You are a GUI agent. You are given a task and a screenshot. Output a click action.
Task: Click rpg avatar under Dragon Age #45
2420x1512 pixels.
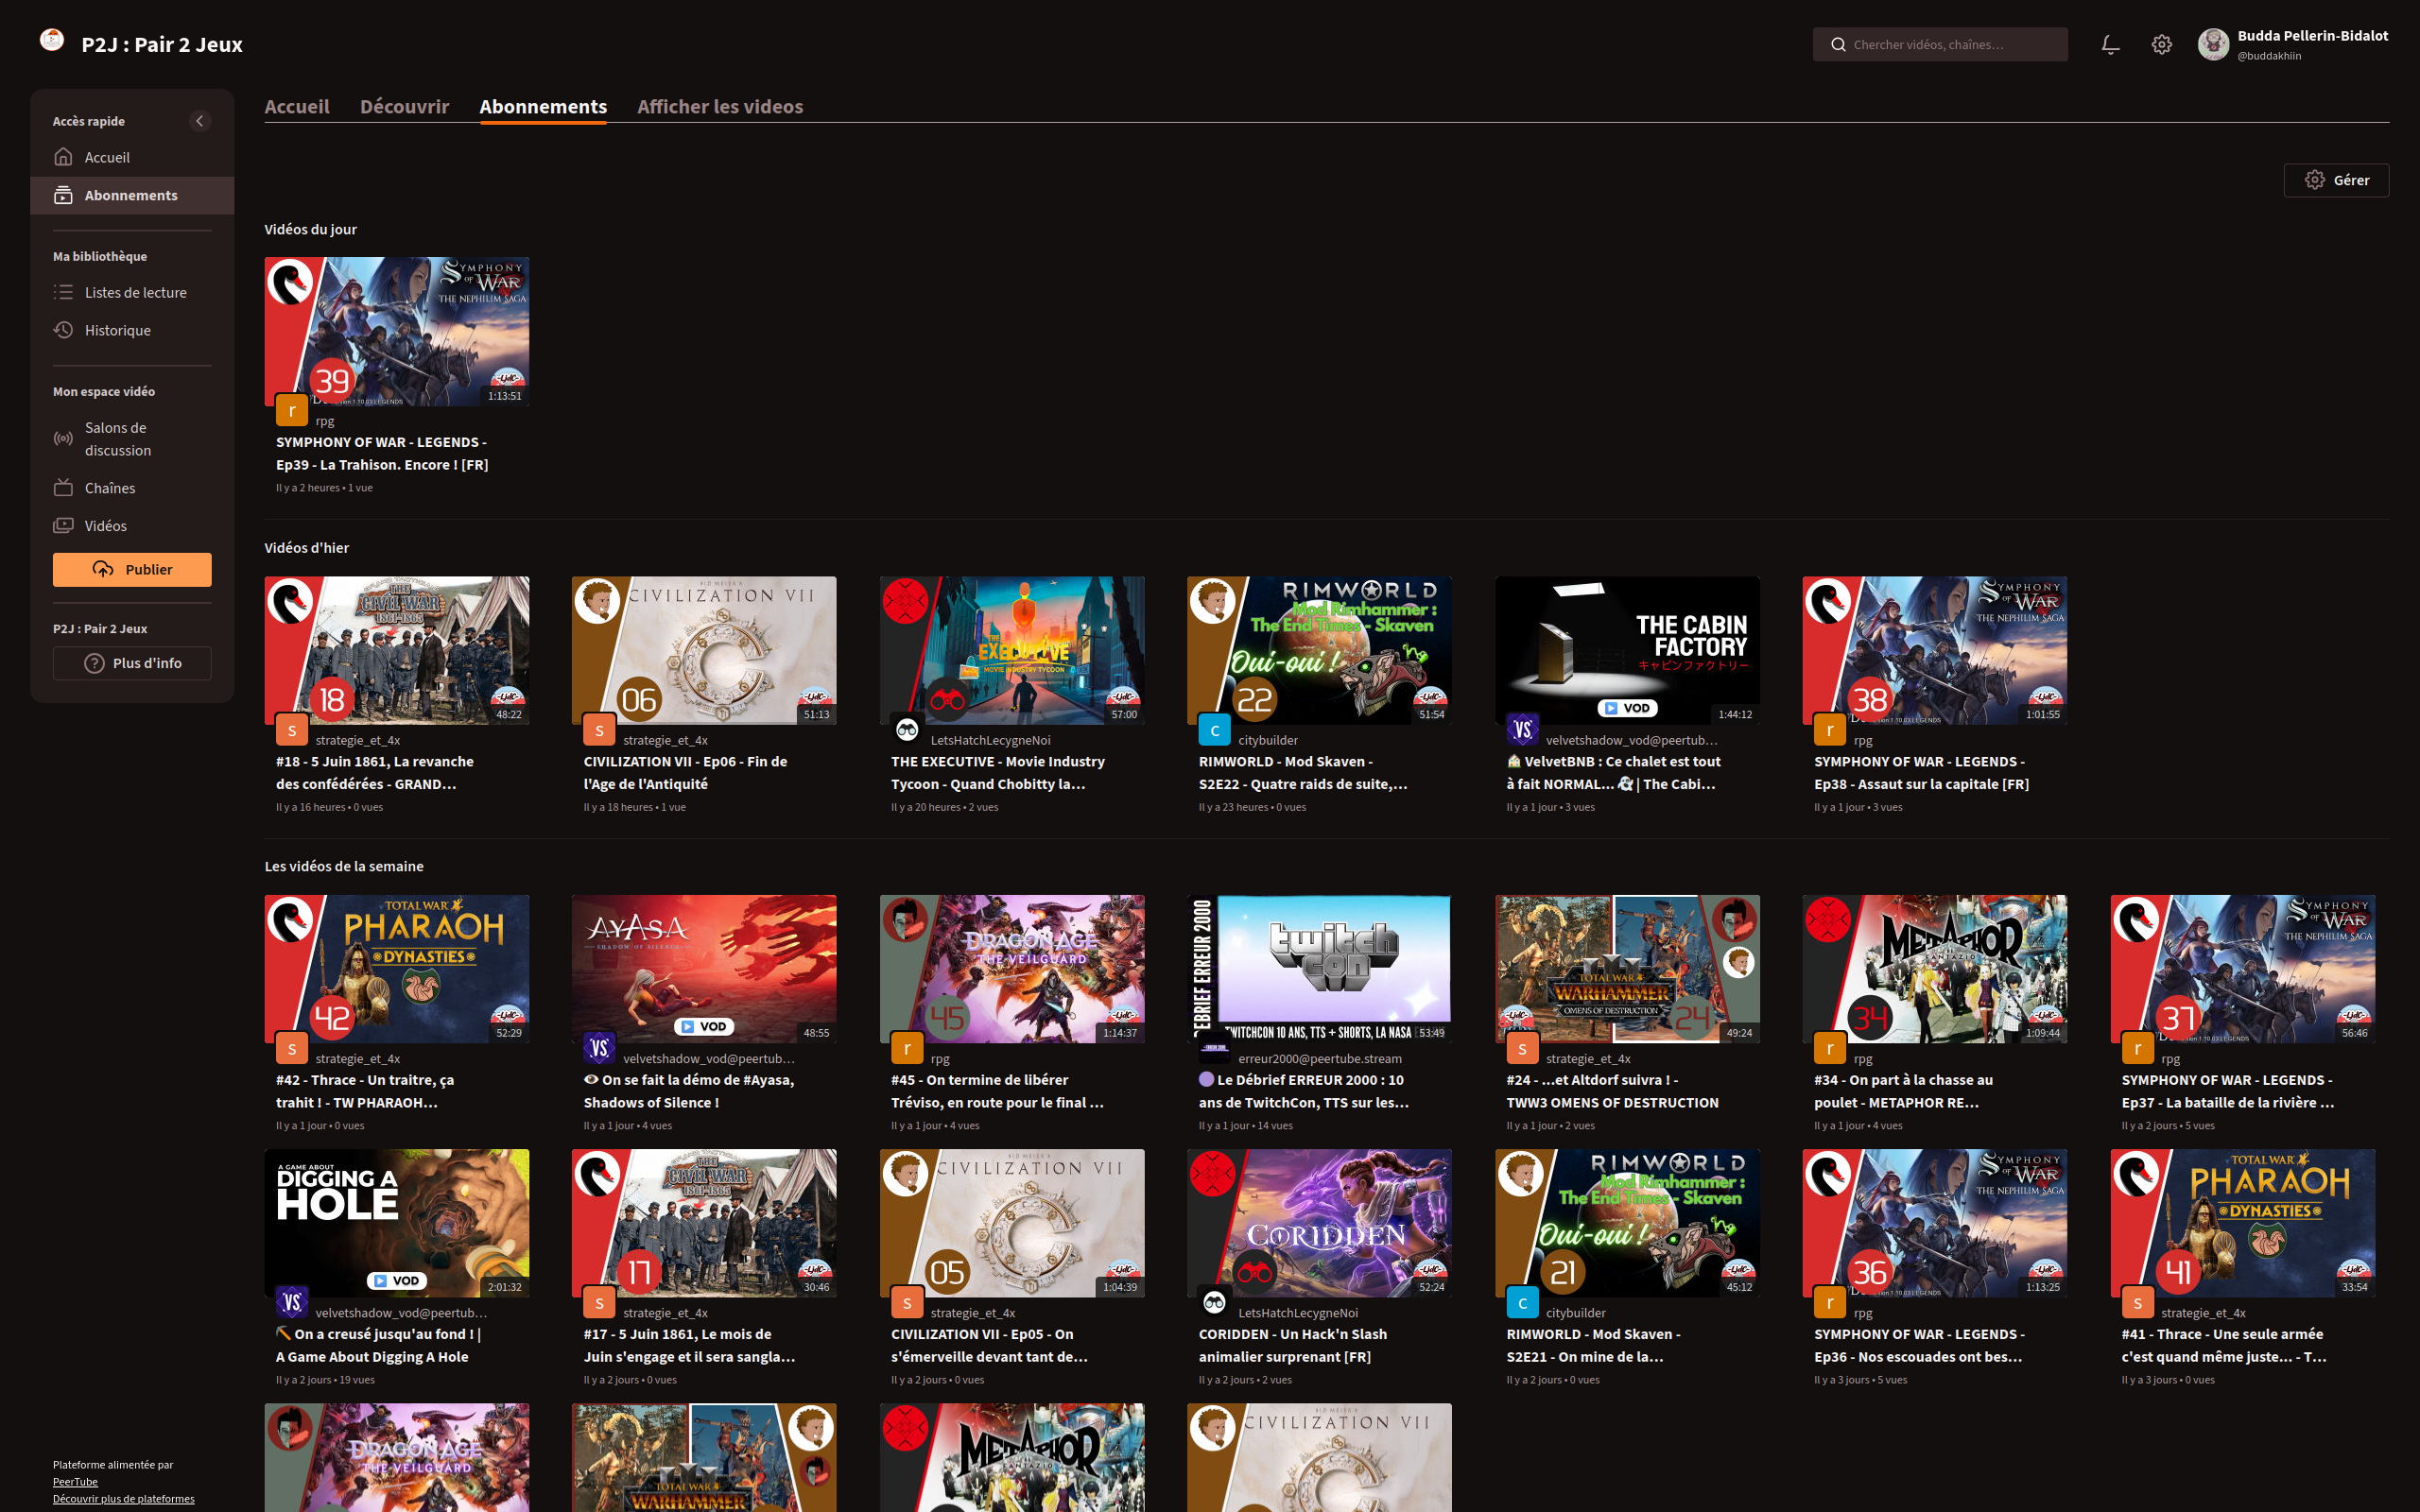[907, 1048]
